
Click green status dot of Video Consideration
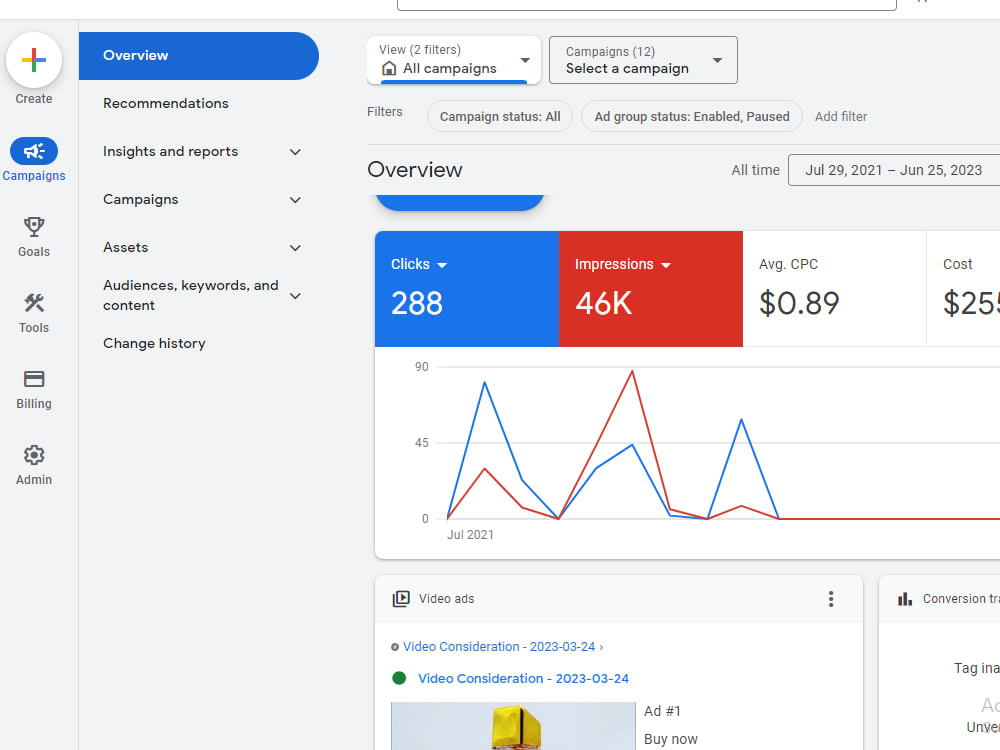tap(399, 678)
